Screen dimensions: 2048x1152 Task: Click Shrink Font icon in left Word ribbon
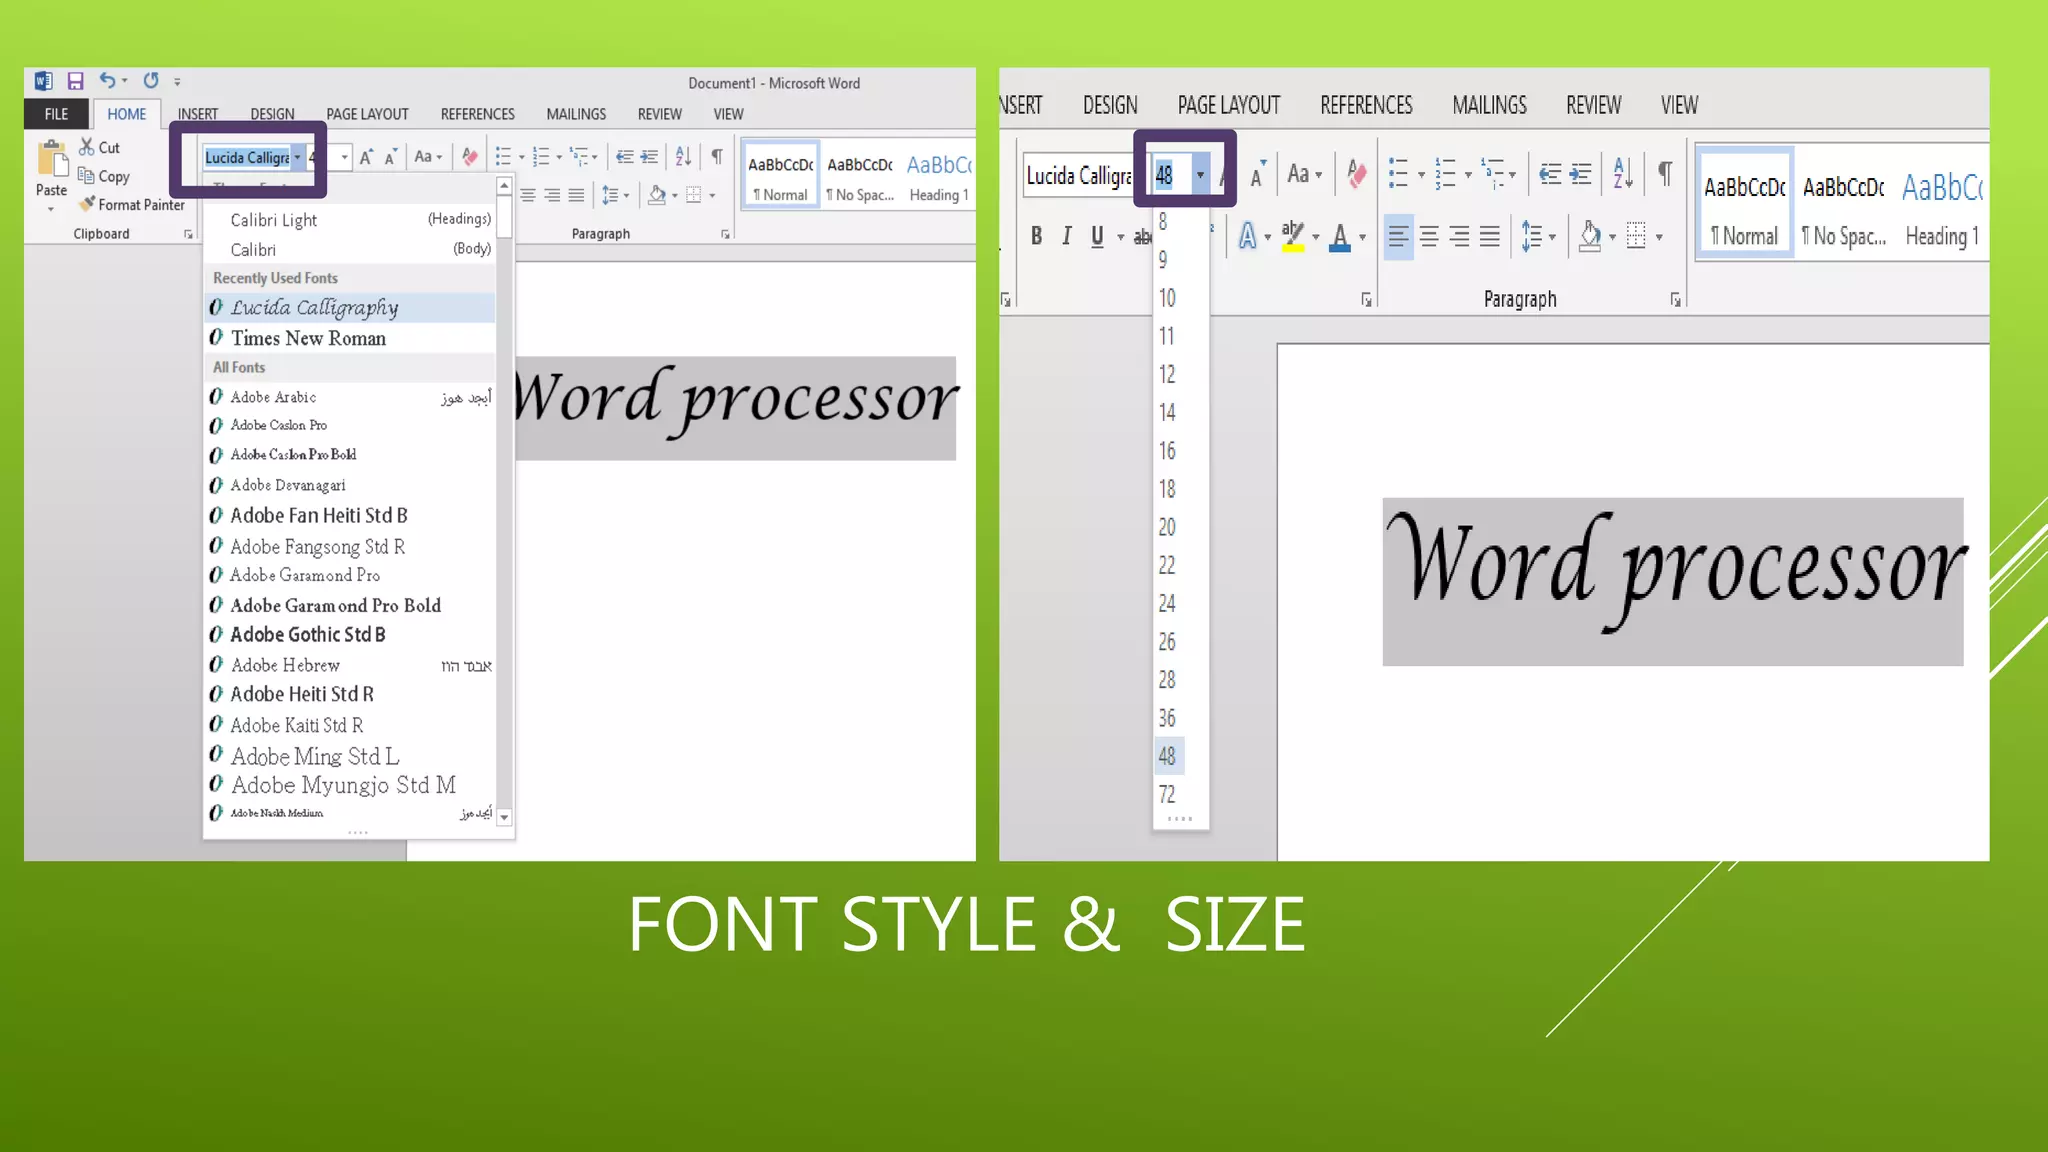pyautogui.click(x=391, y=157)
